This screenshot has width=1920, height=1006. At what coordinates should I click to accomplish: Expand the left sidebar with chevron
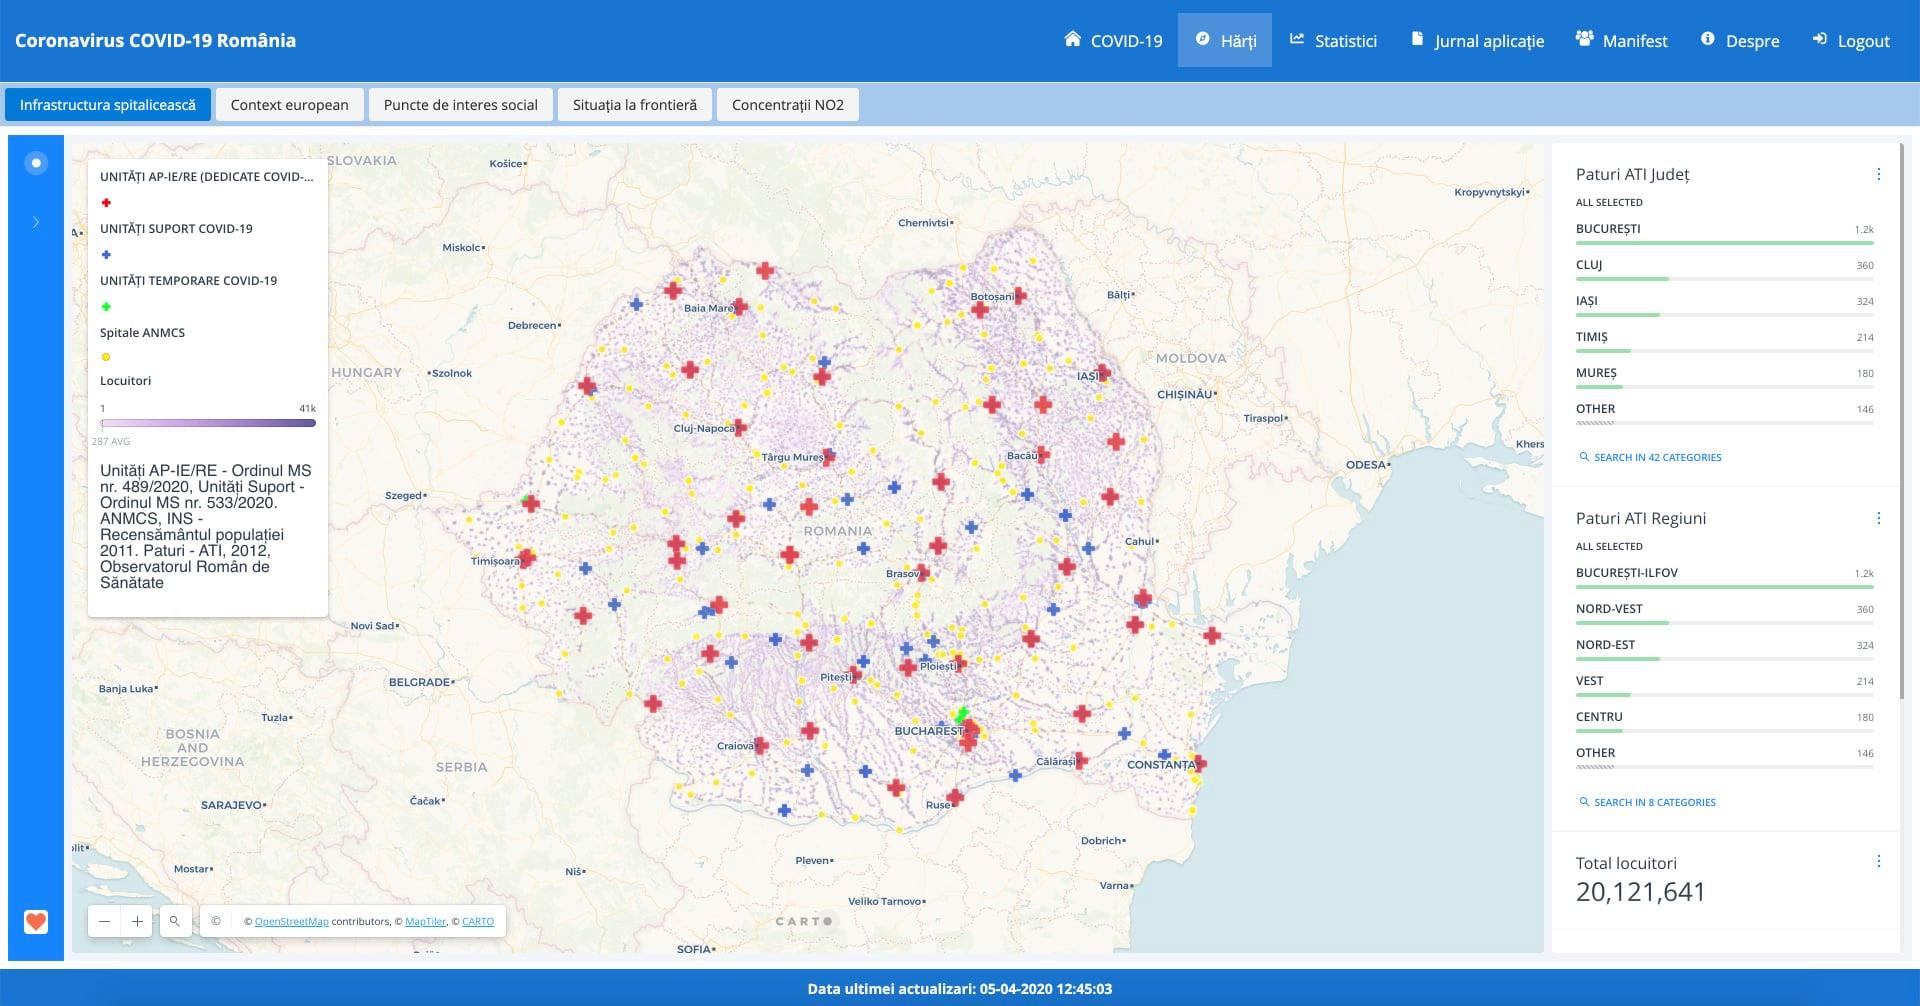[36, 222]
